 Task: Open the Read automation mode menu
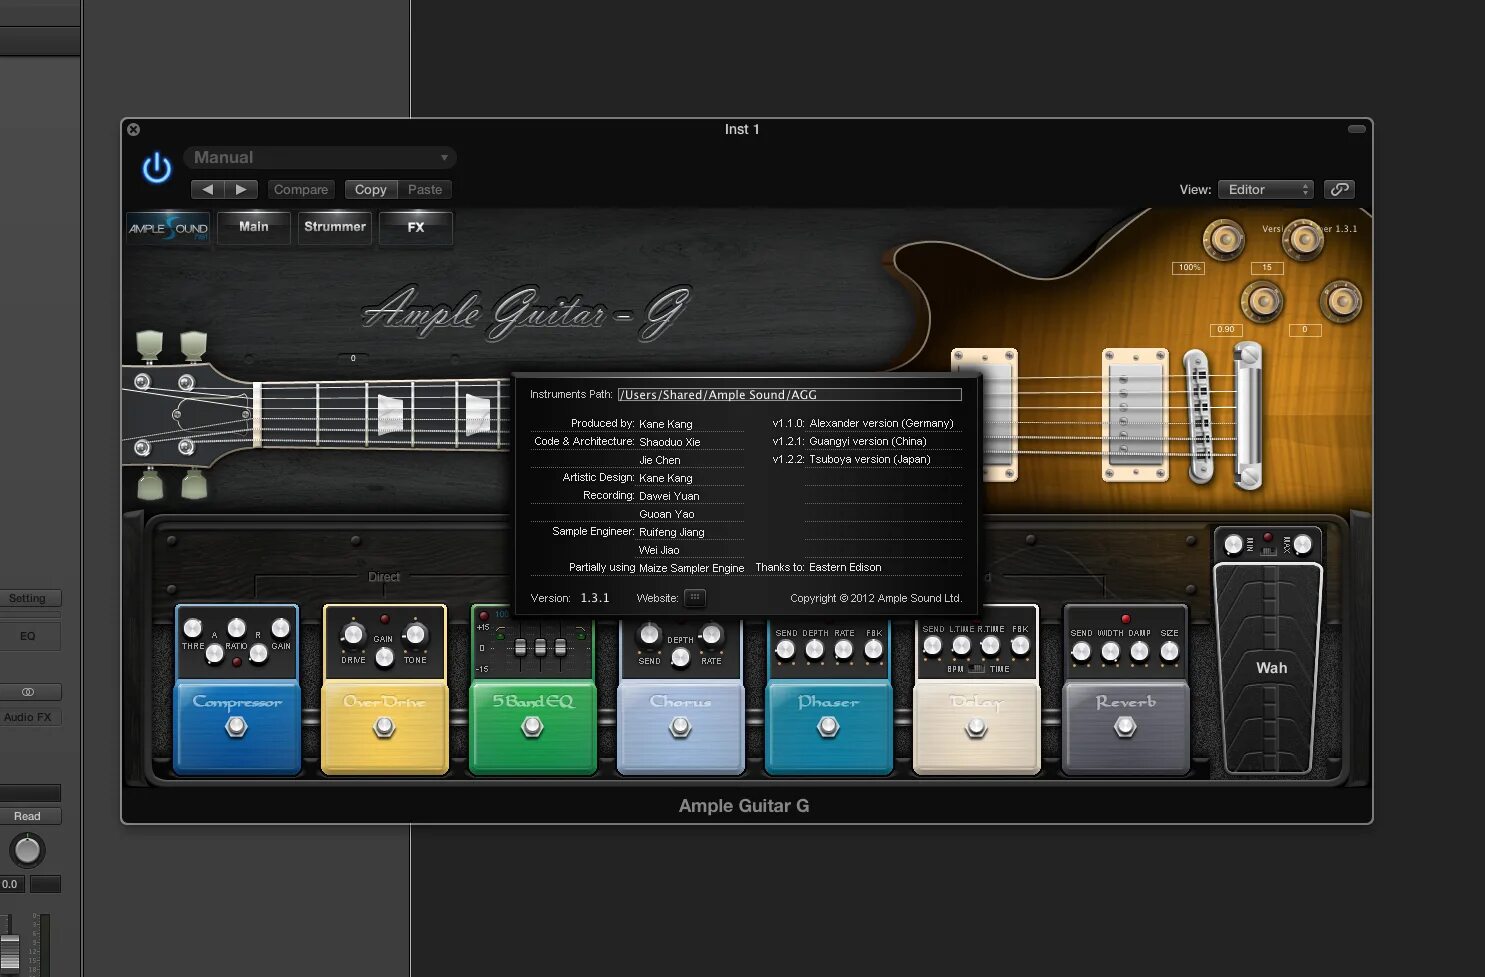tap(27, 816)
